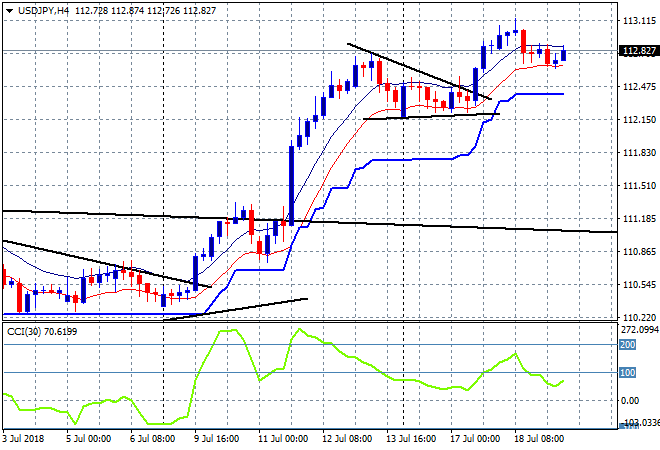660x450 pixels.
Task: Click the 200 level marker on CCI
Action: pyautogui.click(x=627, y=345)
